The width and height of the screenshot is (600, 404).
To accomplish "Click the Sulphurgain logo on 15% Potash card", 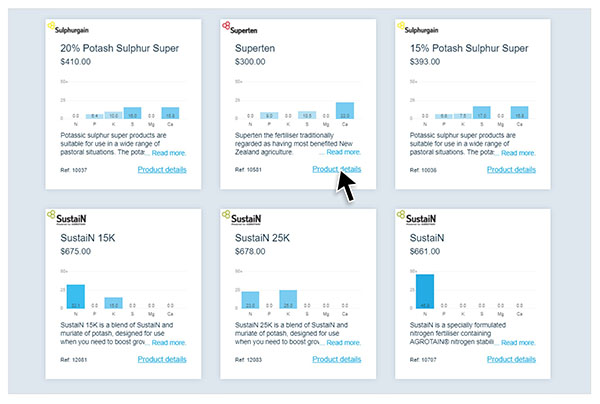I will tap(419, 30).
